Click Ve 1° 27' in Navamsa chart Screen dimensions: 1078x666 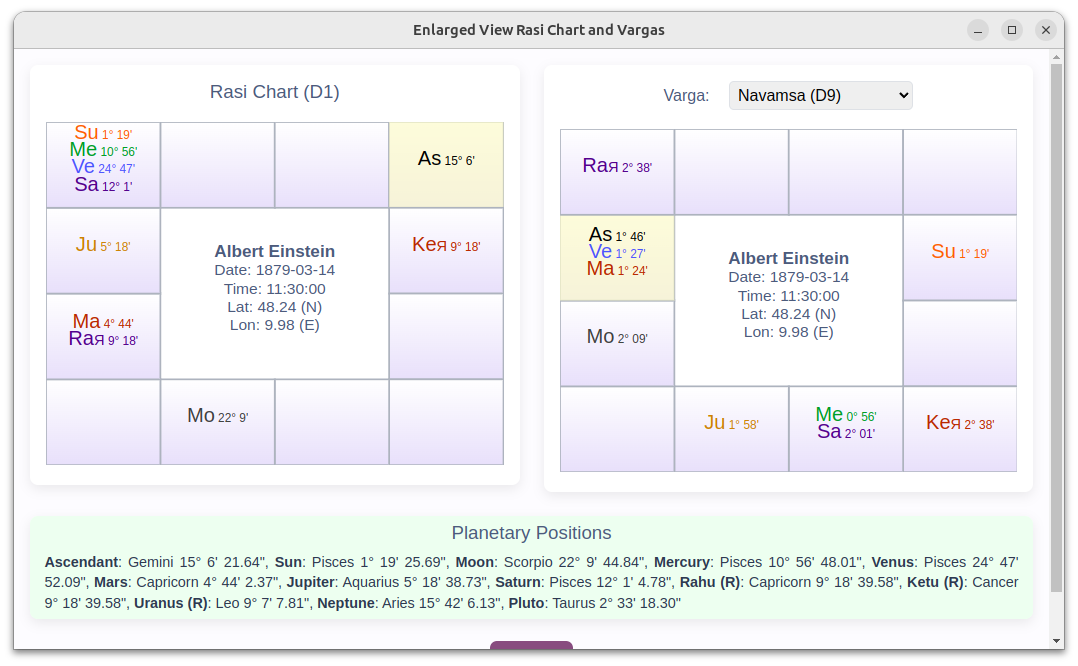[617, 252]
